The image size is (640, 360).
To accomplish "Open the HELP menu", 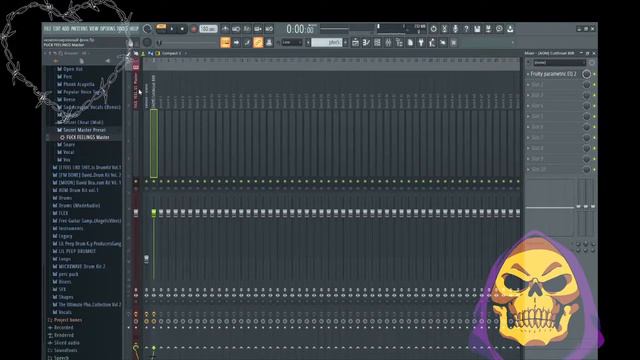I will (x=134, y=29).
